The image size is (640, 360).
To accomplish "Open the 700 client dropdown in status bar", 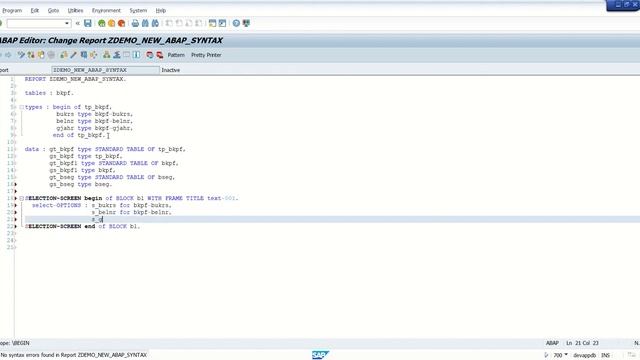I will coord(566,355).
